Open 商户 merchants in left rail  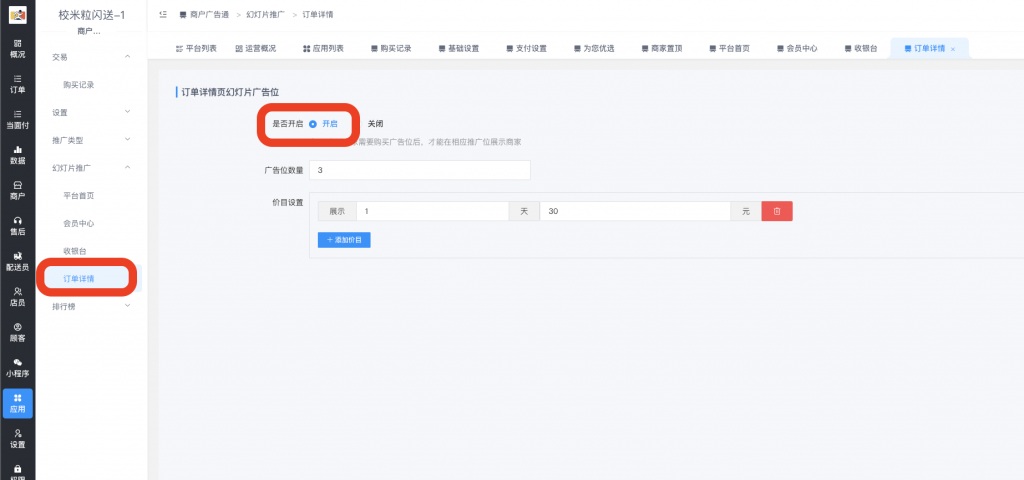click(x=18, y=190)
